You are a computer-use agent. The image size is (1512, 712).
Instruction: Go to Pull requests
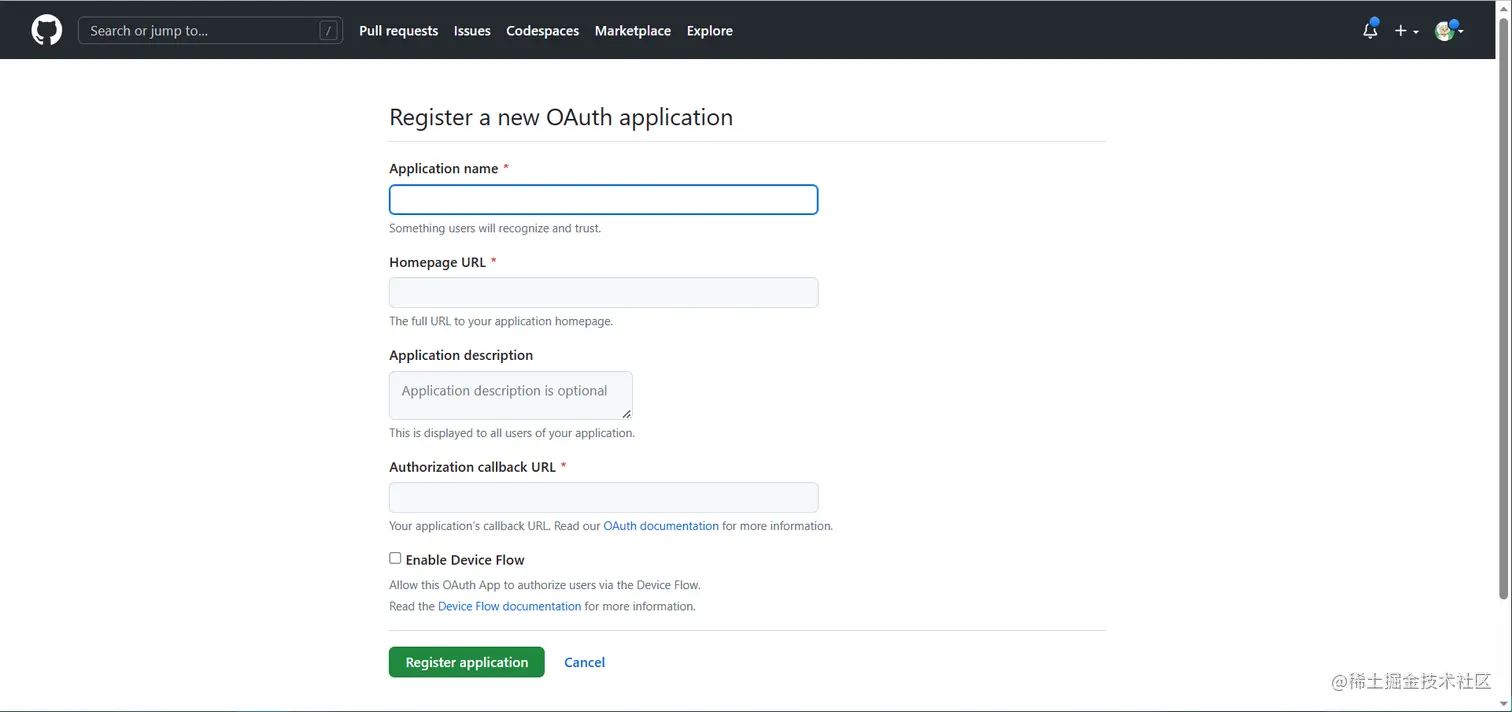tap(398, 31)
